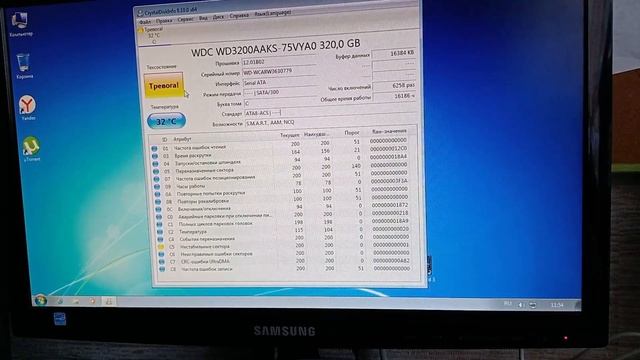Open the Язык(Language) menu
Viewport: 640px width, 360px height.
tap(273, 13)
